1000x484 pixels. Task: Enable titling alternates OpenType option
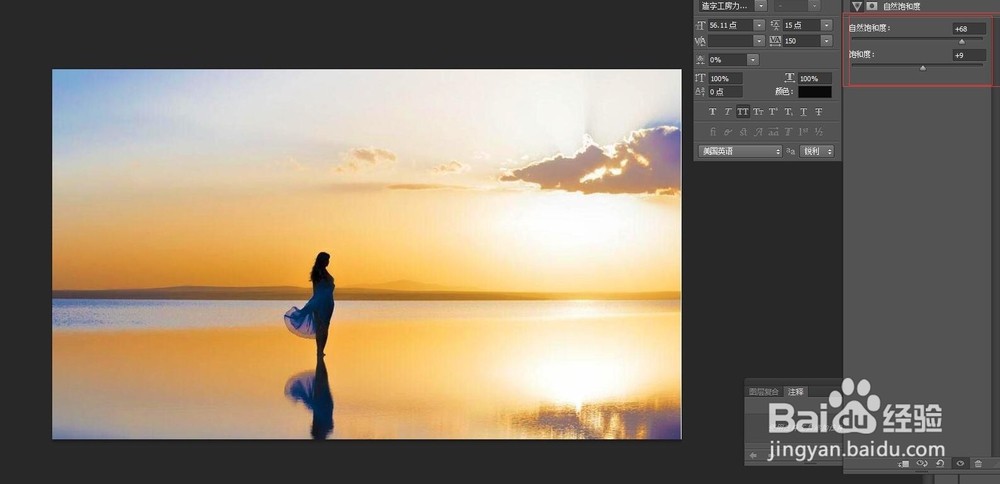788,132
